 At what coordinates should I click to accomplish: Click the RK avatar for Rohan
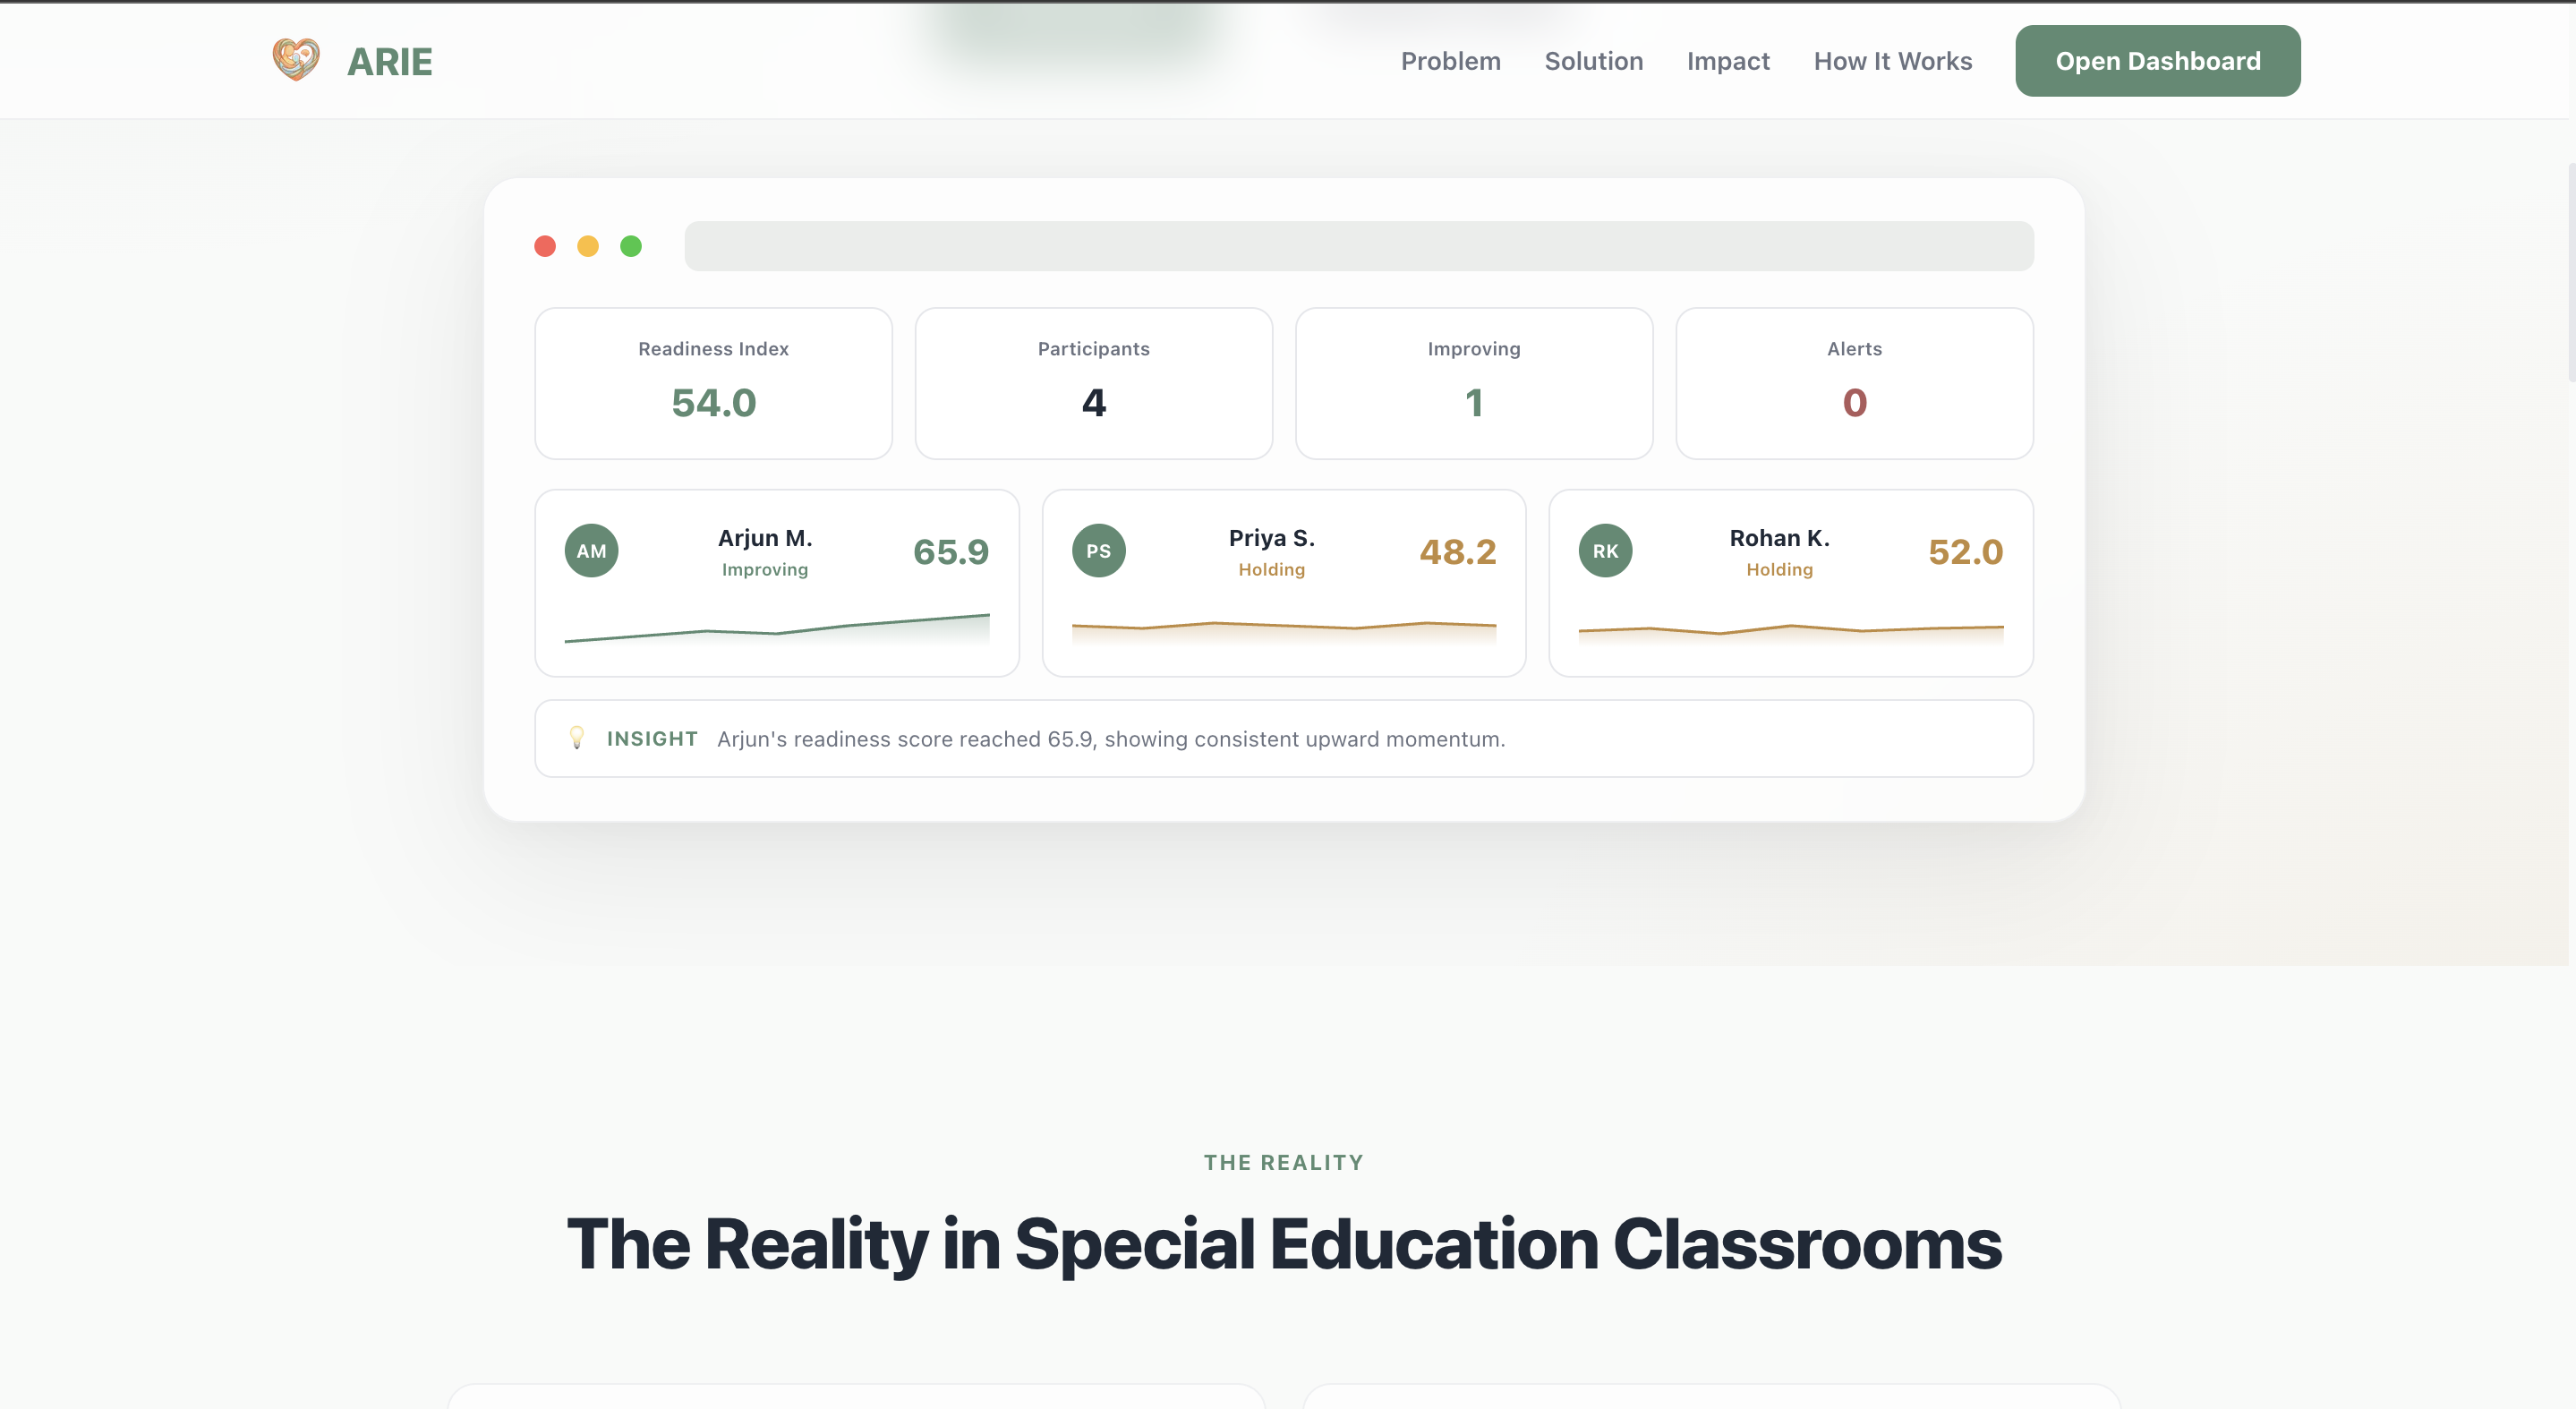[x=1605, y=551]
